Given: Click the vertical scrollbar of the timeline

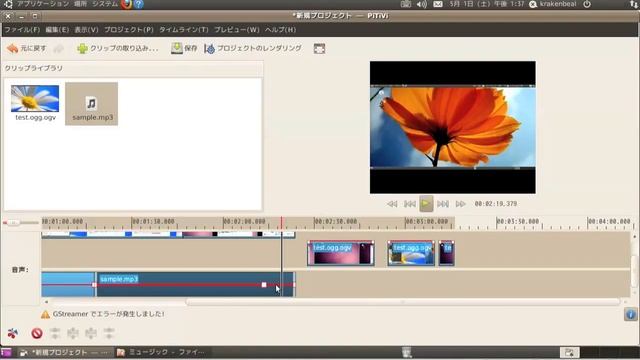Looking at the screenshot, I should coord(634,271).
